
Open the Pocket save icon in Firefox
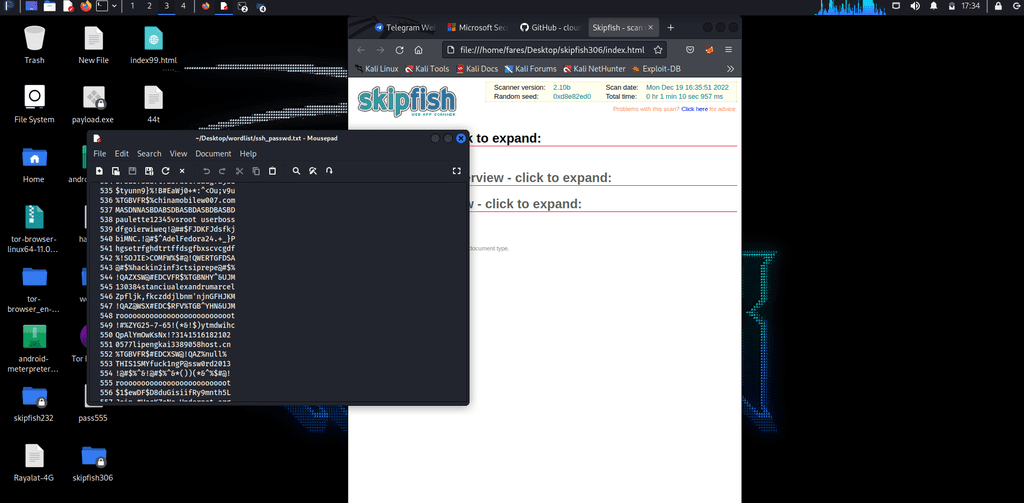pyautogui.click(x=690, y=50)
